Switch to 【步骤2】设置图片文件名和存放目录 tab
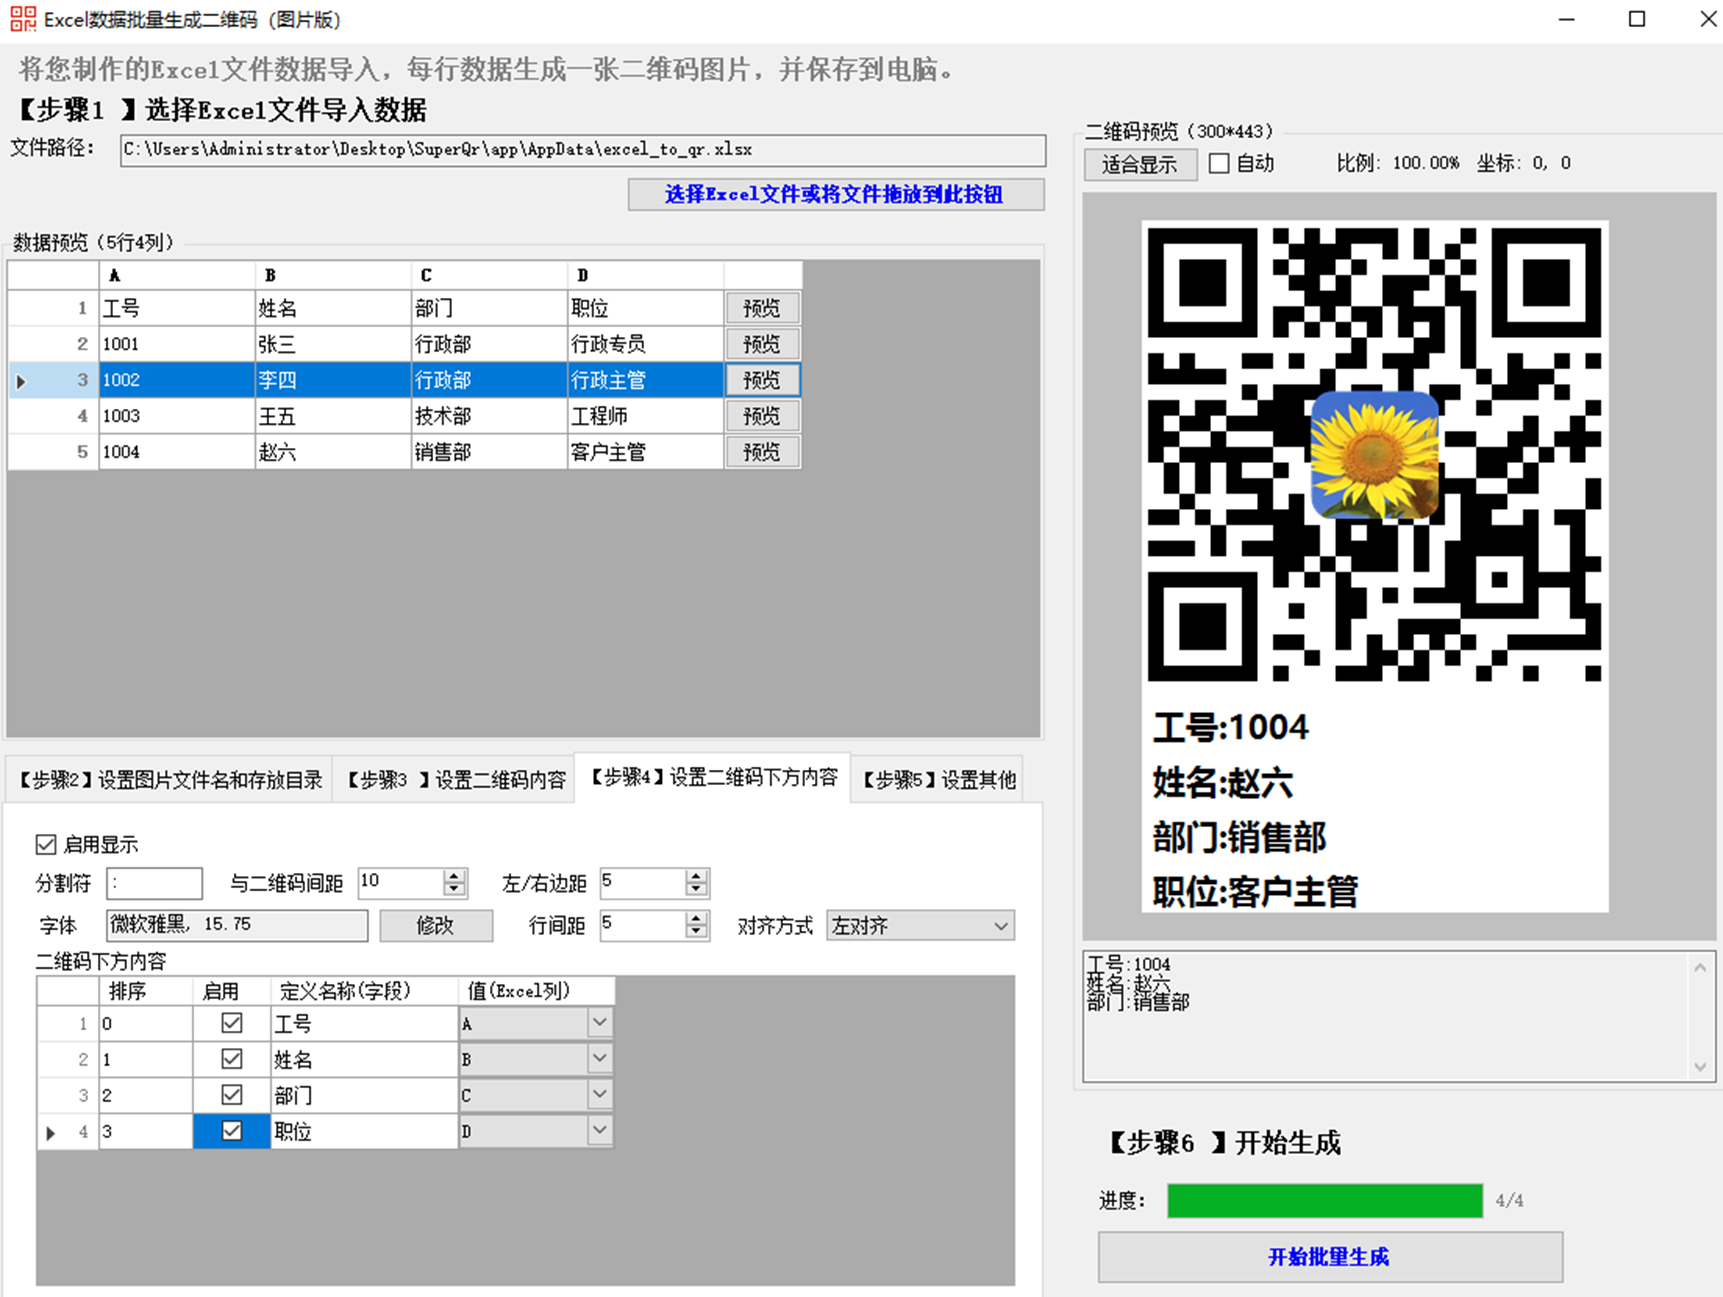 [171, 781]
